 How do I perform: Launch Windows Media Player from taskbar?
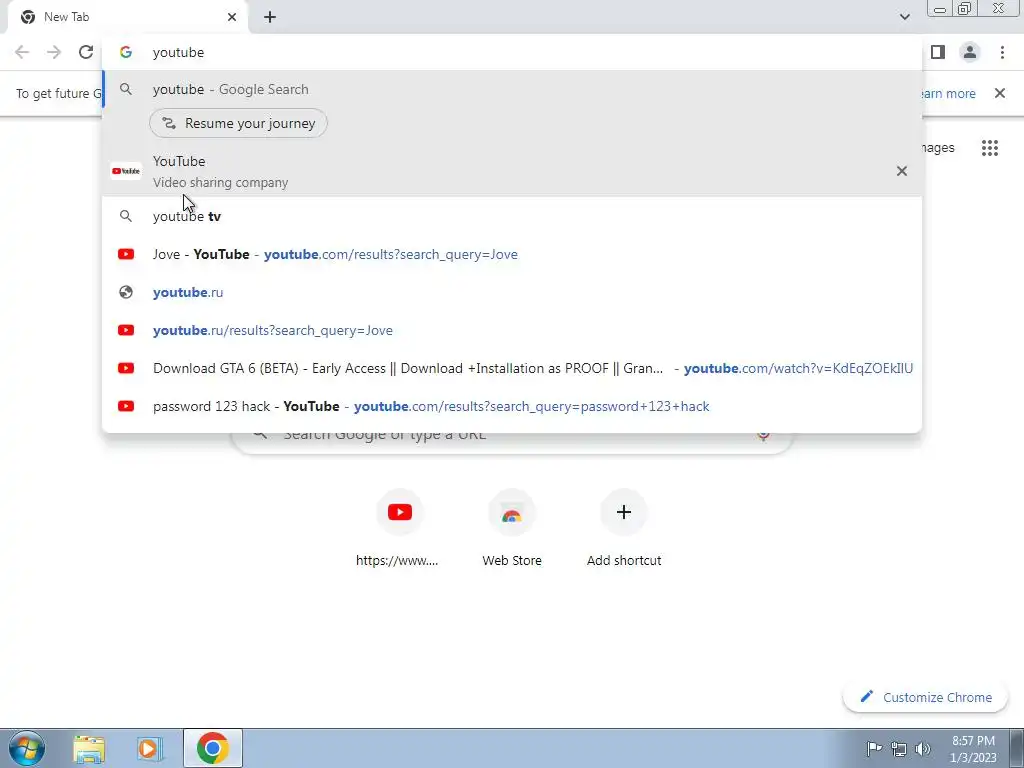coord(149,748)
